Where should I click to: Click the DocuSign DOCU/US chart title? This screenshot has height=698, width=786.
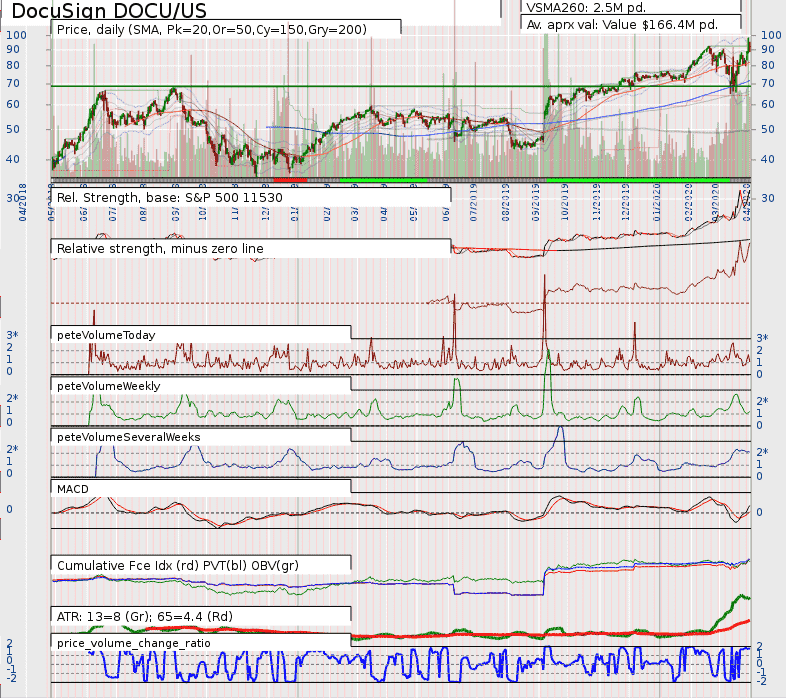coord(109,11)
